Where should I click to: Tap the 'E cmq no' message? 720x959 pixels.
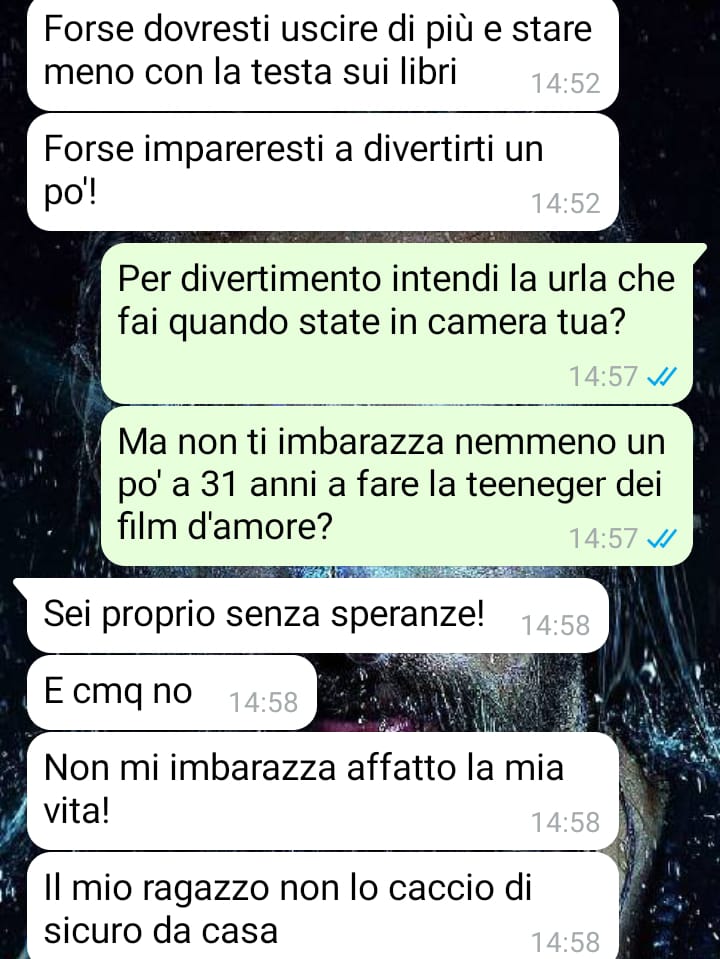pyautogui.click(x=172, y=693)
